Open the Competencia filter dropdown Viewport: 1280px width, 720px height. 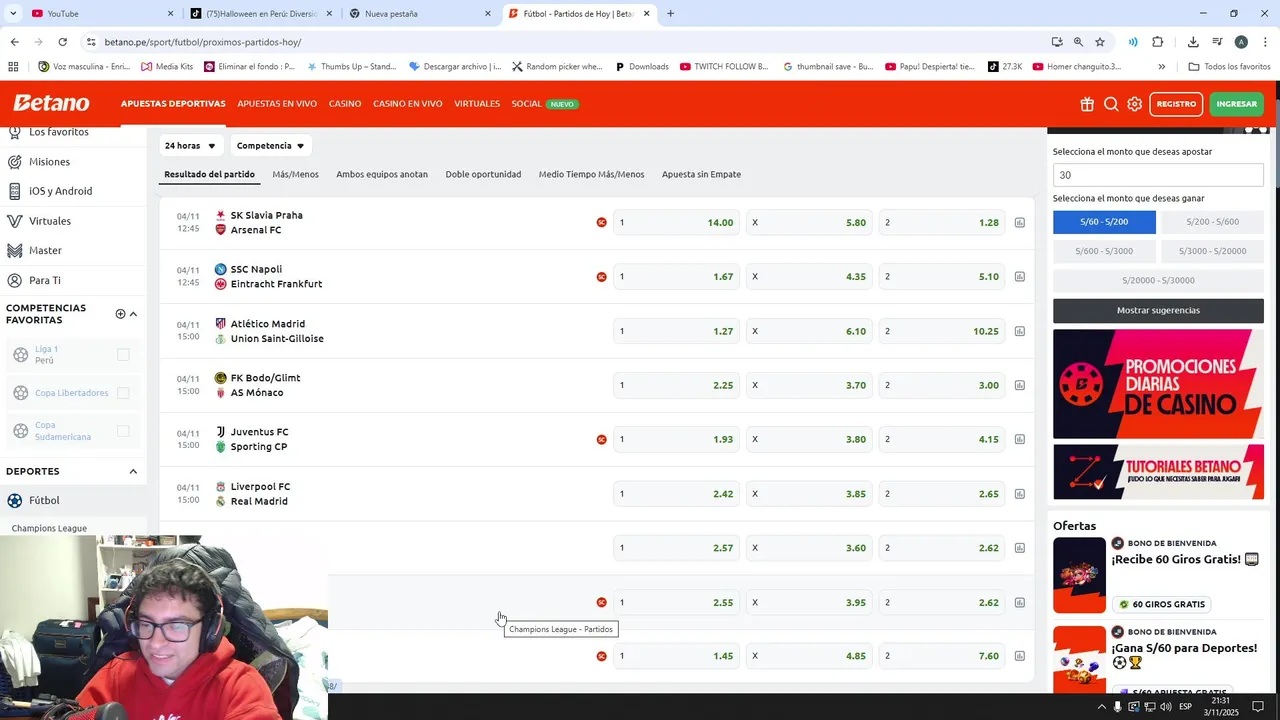pyautogui.click(x=270, y=146)
